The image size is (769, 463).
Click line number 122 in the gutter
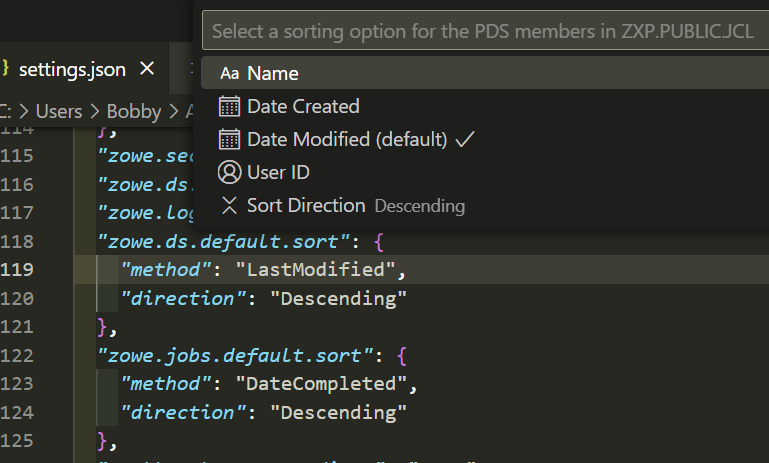17,355
